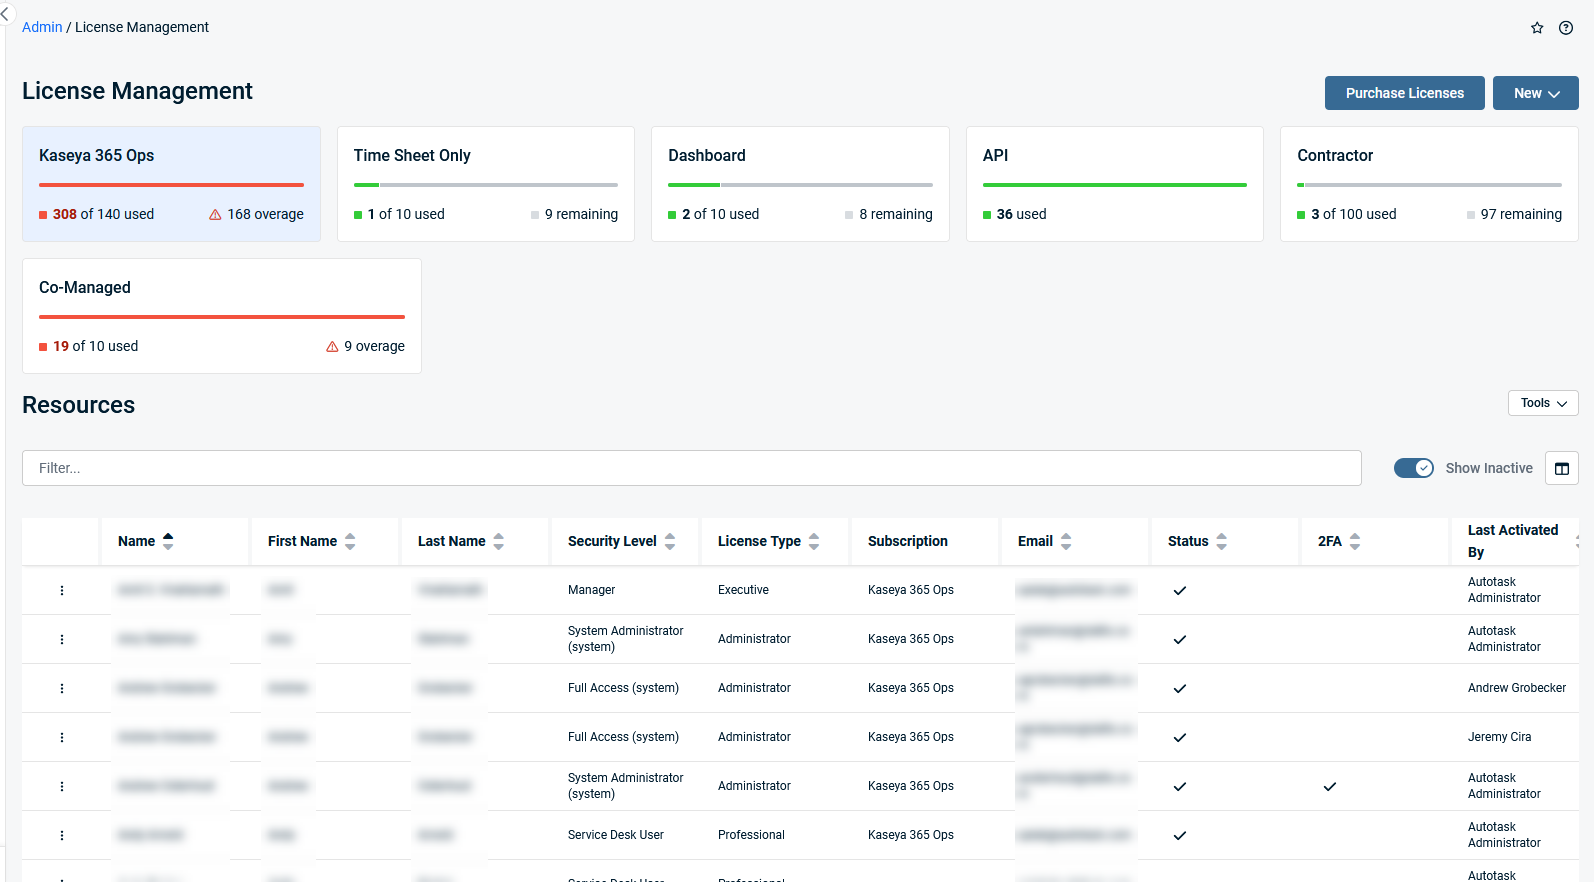Select the Co-Managed license card
This screenshot has width=1594, height=882.
pyautogui.click(x=221, y=316)
